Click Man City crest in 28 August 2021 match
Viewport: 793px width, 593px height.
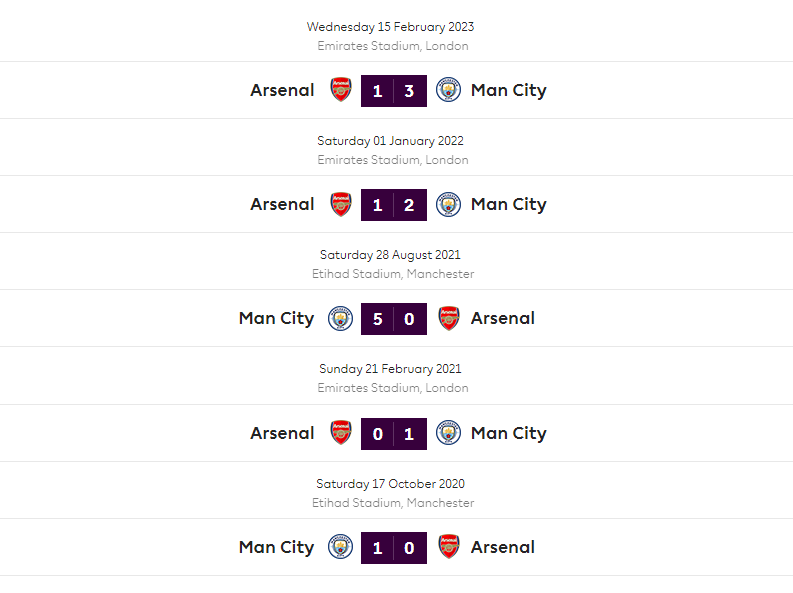point(341,319)
